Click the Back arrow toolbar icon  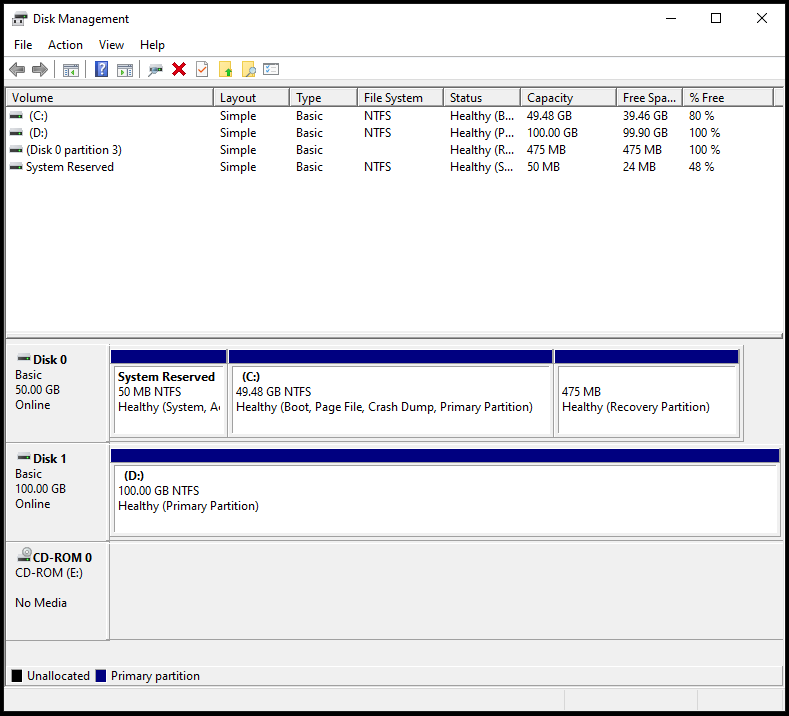(17, 69)
